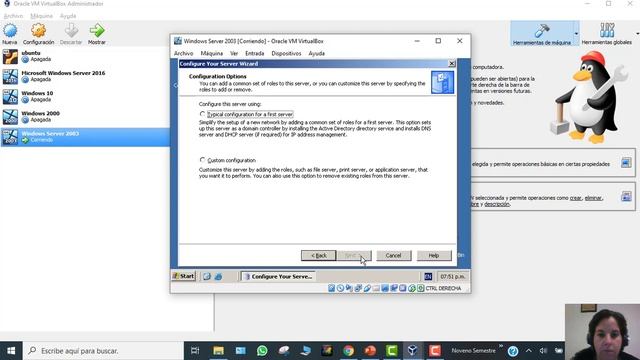Click keyboard capture indicator beside CTRL DERECHA
640x360 pixels.
(421, 288)
